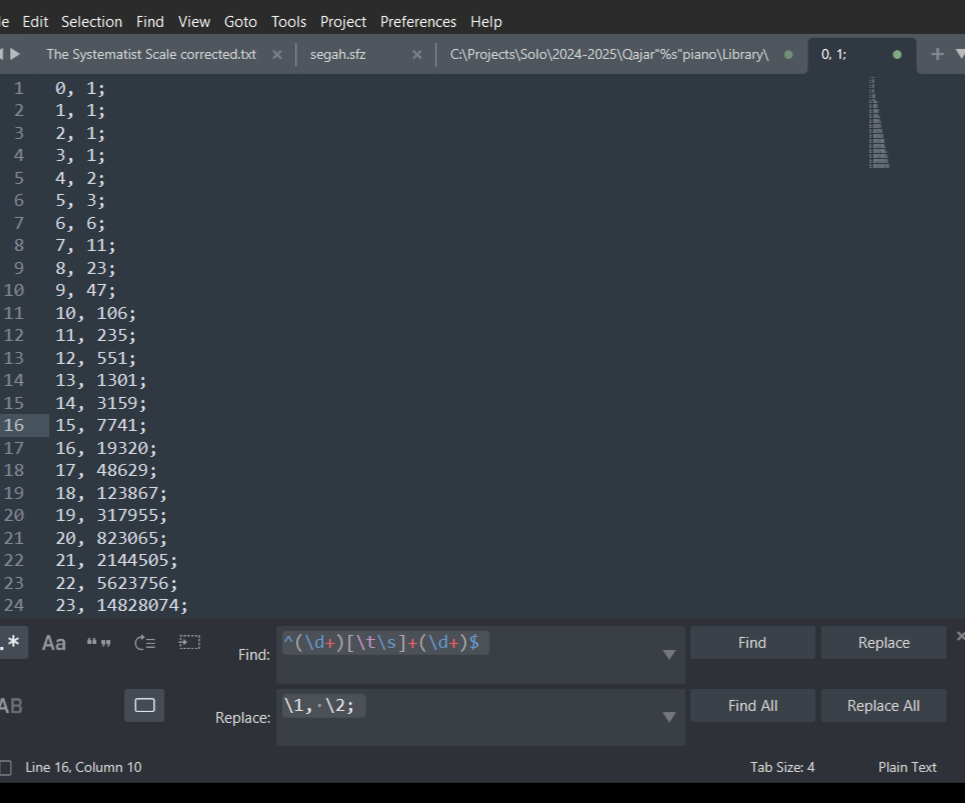Close The Systematist Scale corrected.txt tab
This screenshot has width=965, height=803.
pos(277,54)
